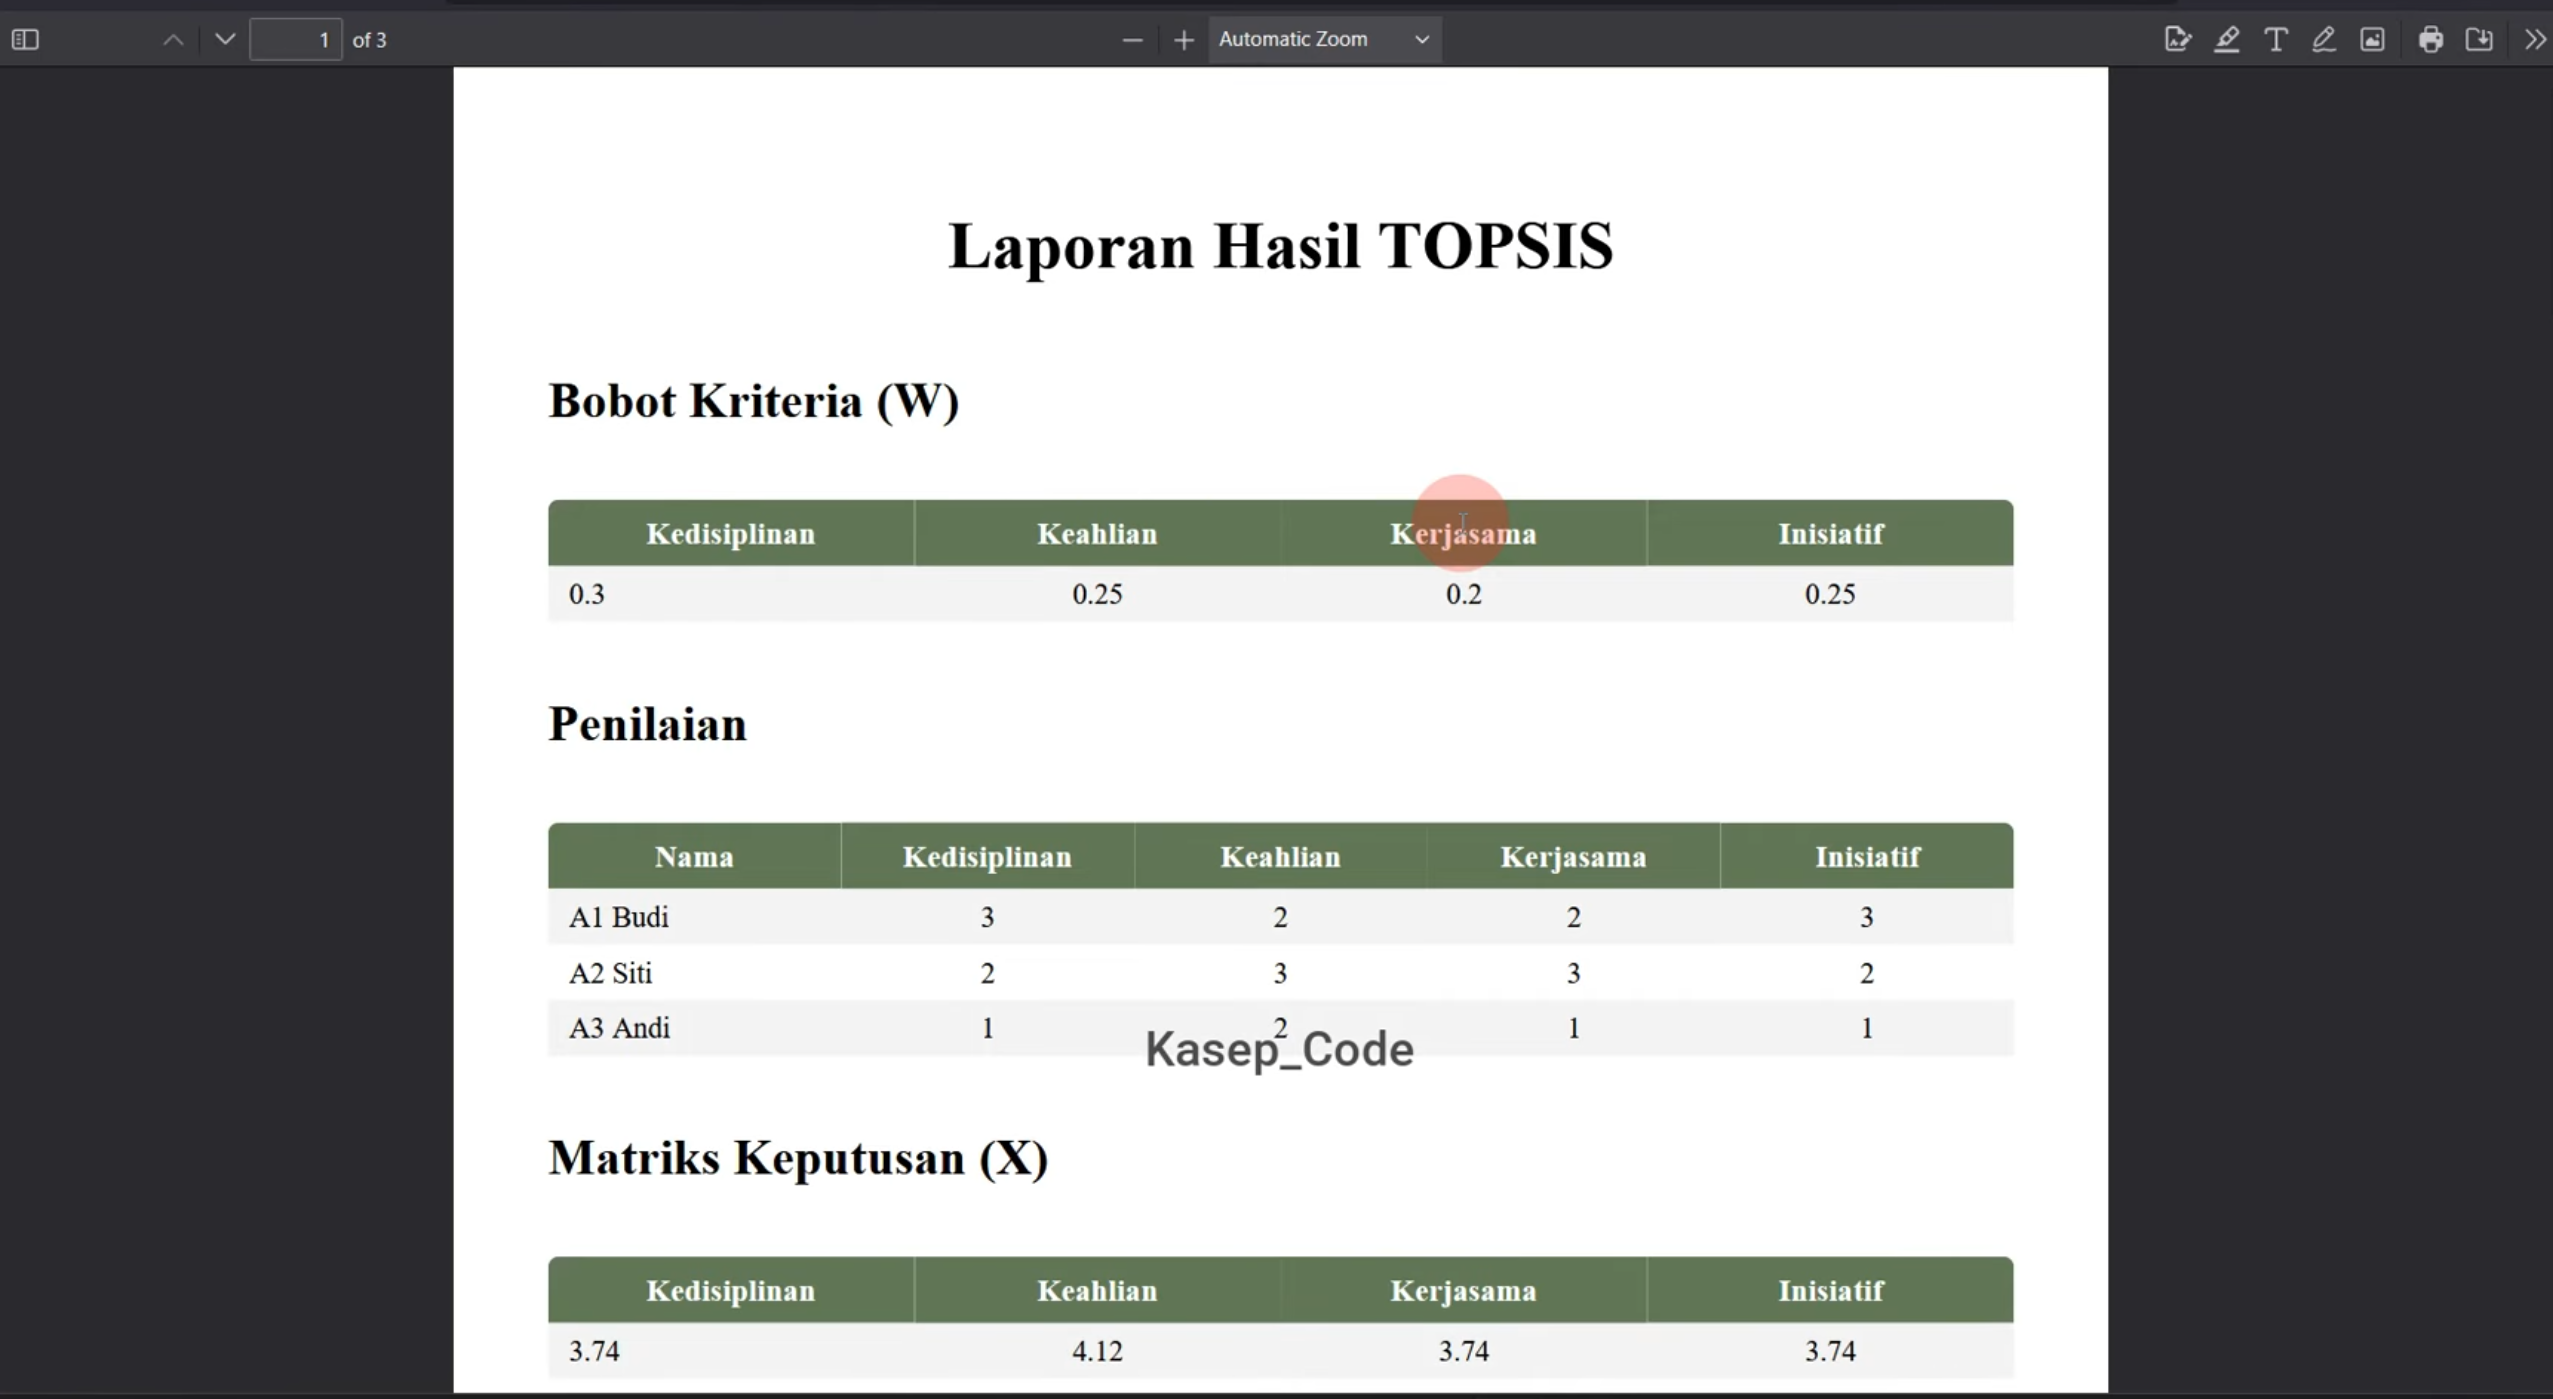Select the add signature tool
The height and width of the screenshot is (1399, 2553).
[2177, 40]
